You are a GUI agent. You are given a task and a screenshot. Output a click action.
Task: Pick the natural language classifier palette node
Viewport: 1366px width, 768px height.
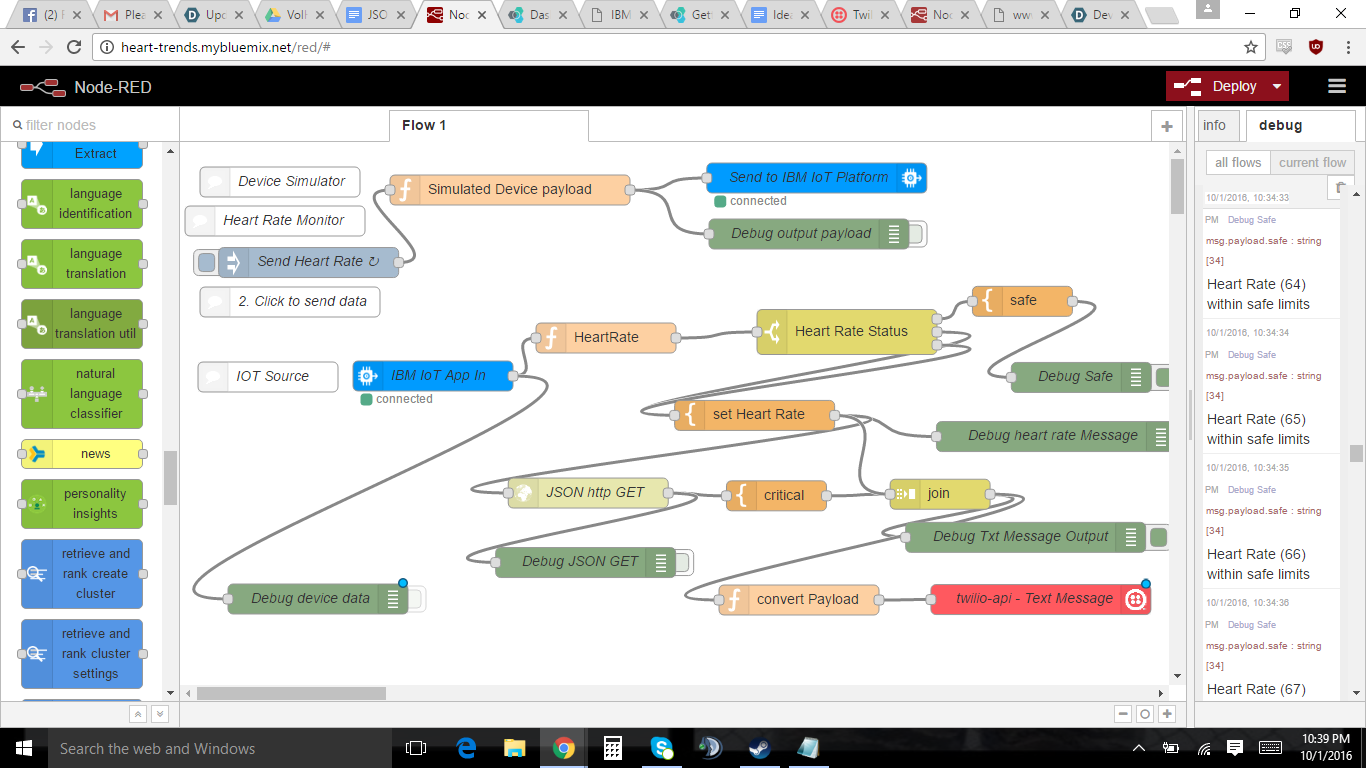[x=82, y=394]
